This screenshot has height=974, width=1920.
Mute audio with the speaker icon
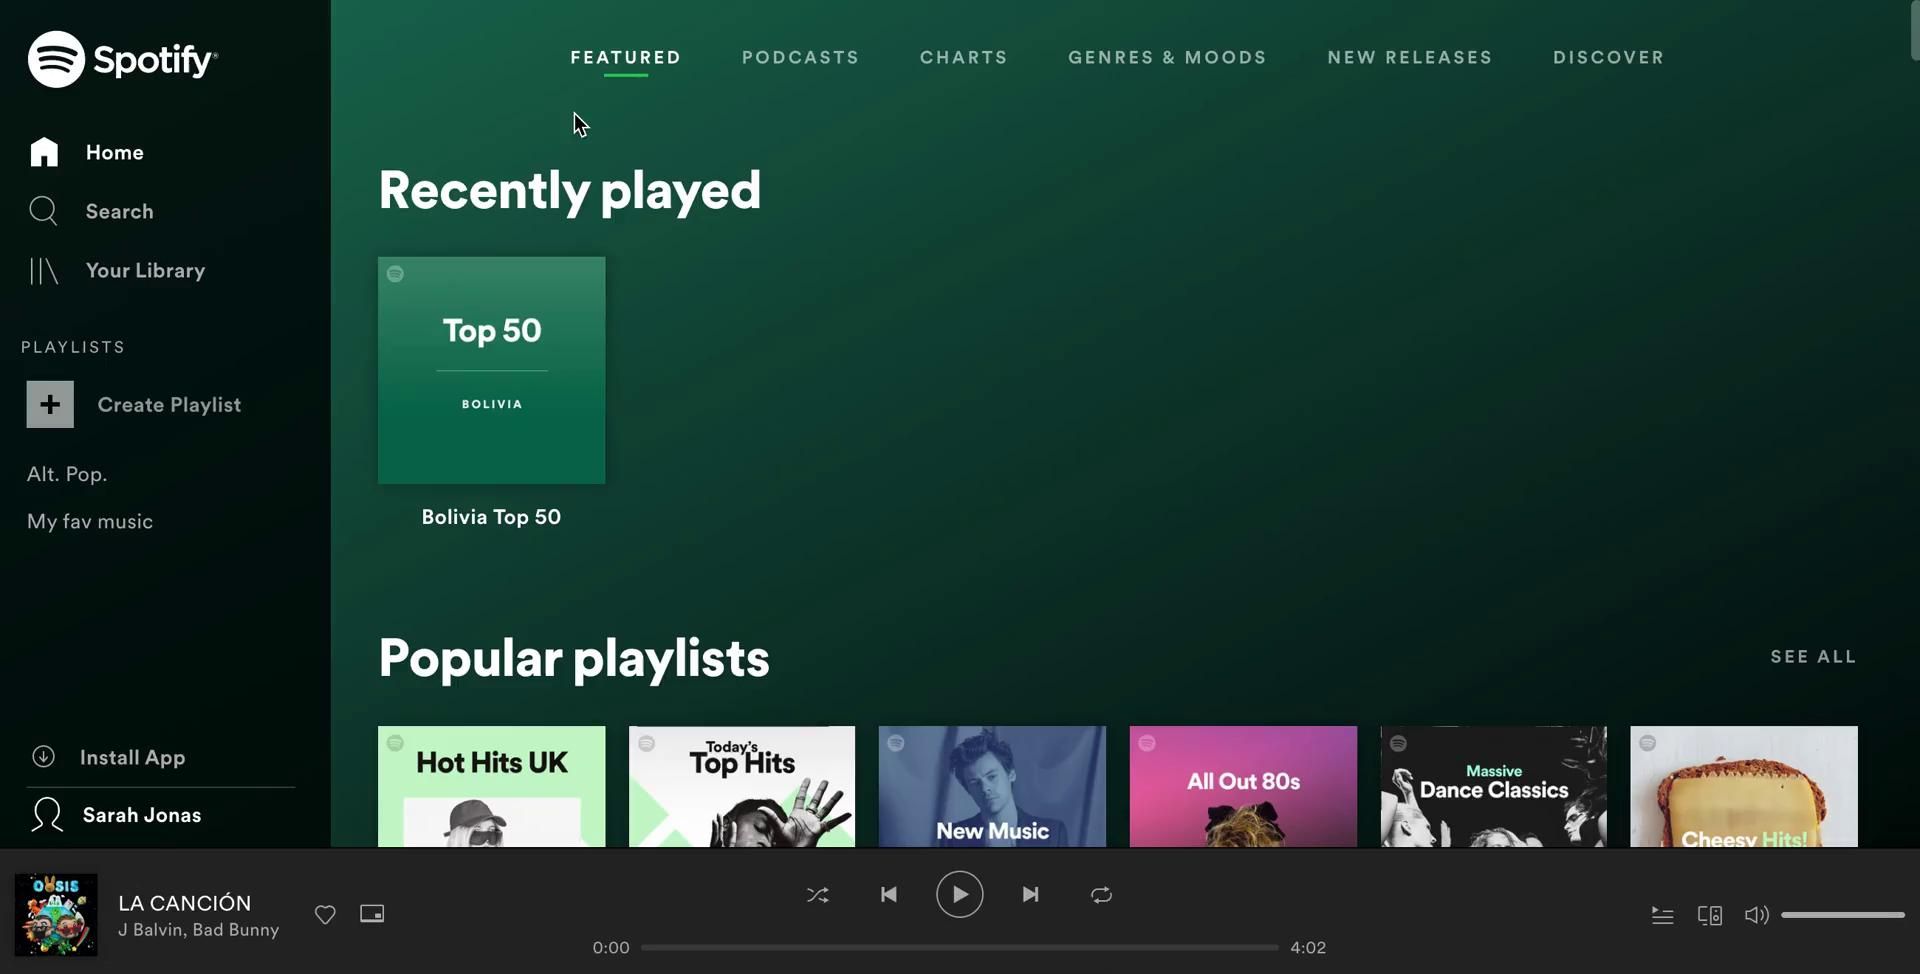click(1756, 915)
